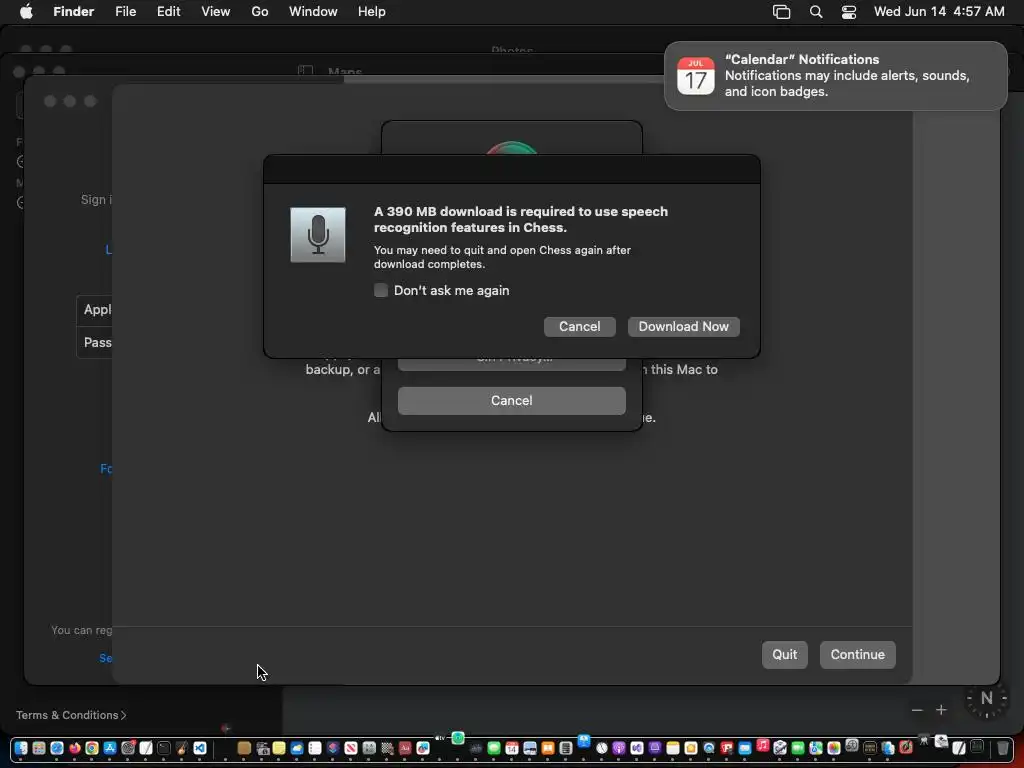Open the Edit menu
Viewport: 1024px width, 768px height.
[x=168, y=12]
